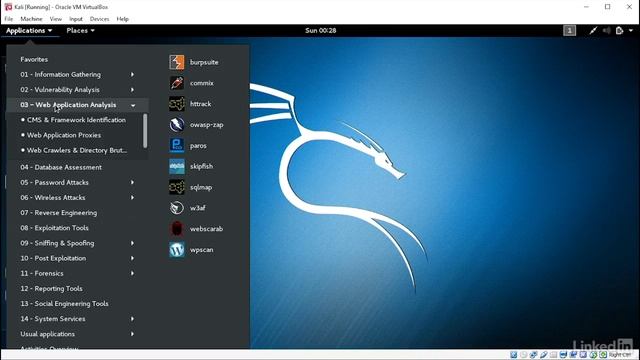Open the Places menu
Image resolution: width=640 pixels, height=360 pixels.
pyautogui.click(x=80, y=31)
